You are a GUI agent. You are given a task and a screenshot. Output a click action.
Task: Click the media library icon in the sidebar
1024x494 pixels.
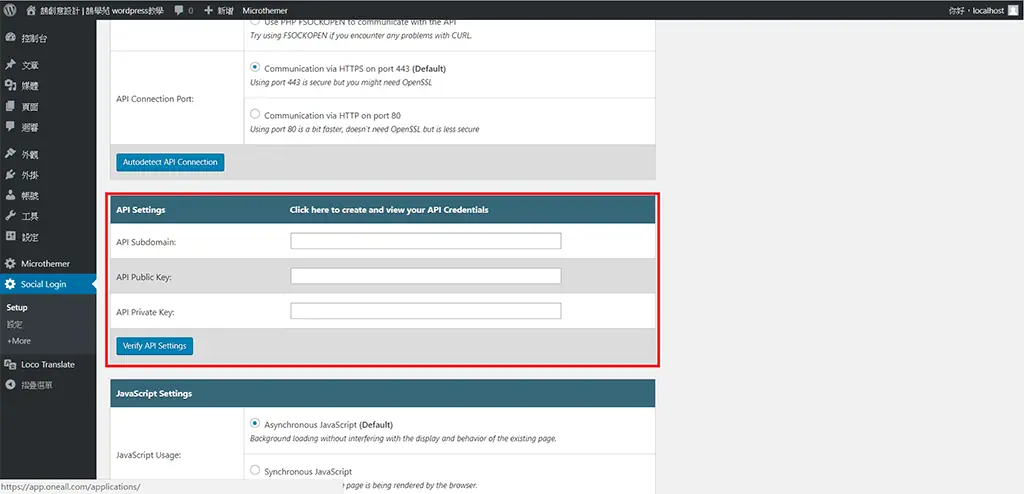pyautogui.click(x=10, y=86)
